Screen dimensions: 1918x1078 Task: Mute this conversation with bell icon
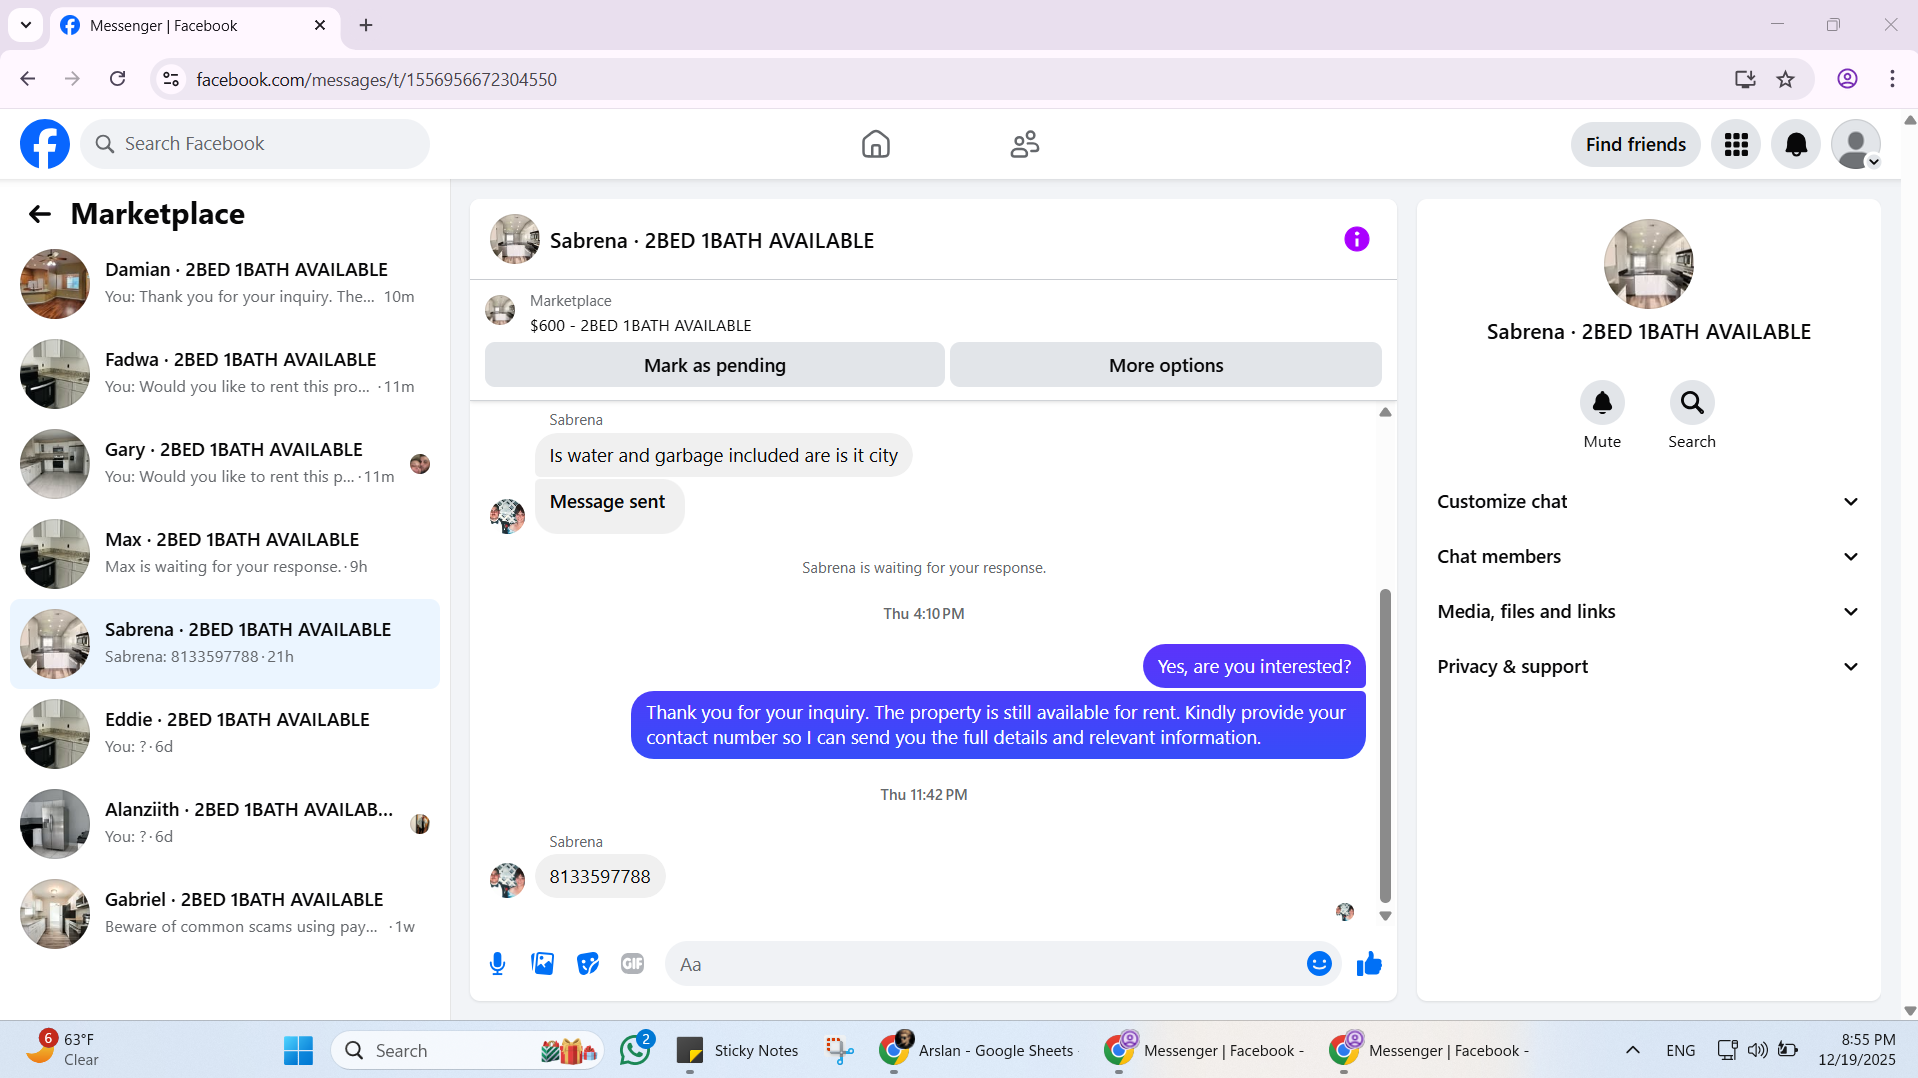tap(1602, 402)
